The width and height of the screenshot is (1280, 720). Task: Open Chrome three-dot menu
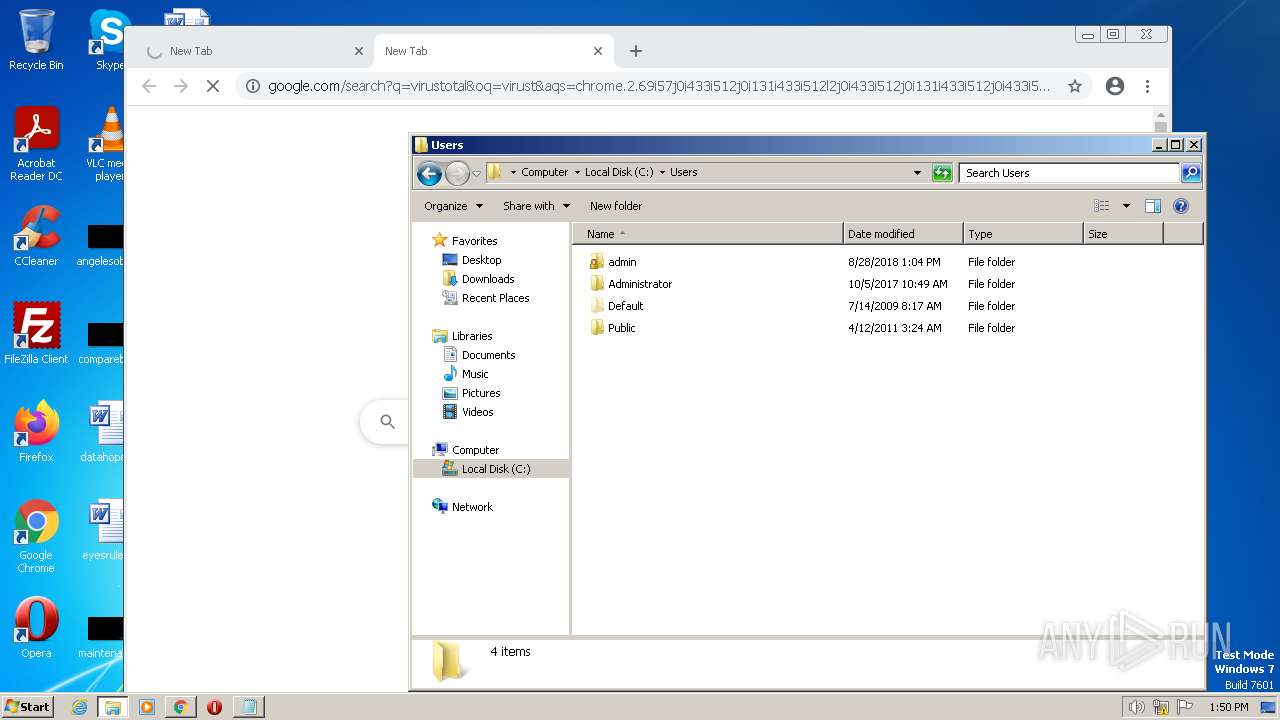point(1148,86)
